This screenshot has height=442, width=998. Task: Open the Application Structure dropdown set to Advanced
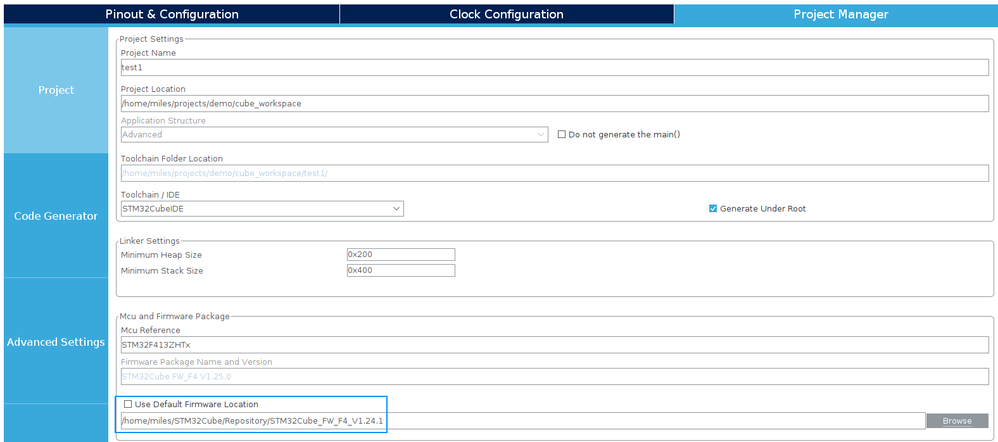click(334, 134)
